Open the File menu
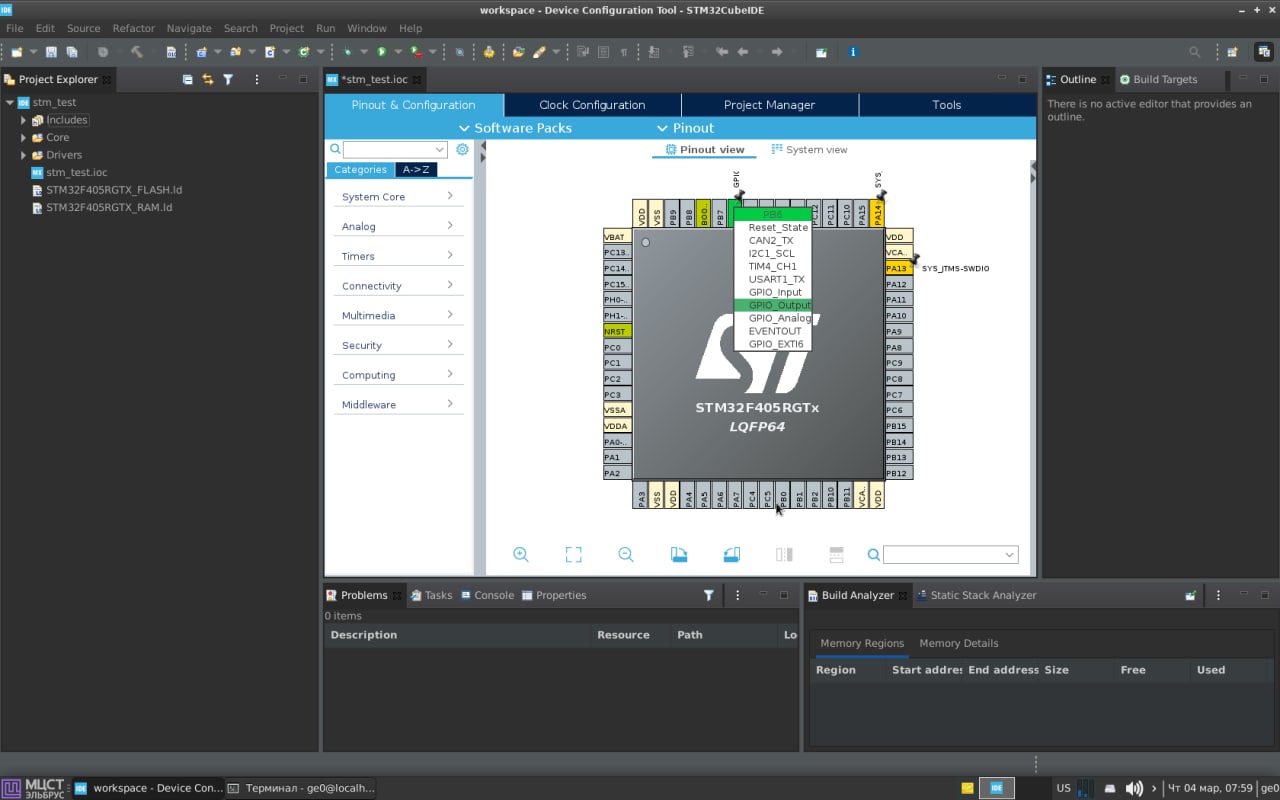Image resolution: width=1280 pixels, height=800 pixels. click(14, 28)
